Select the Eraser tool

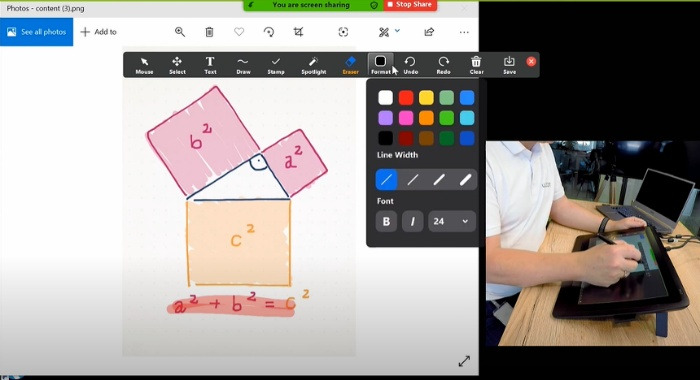(x=350, y=65)
